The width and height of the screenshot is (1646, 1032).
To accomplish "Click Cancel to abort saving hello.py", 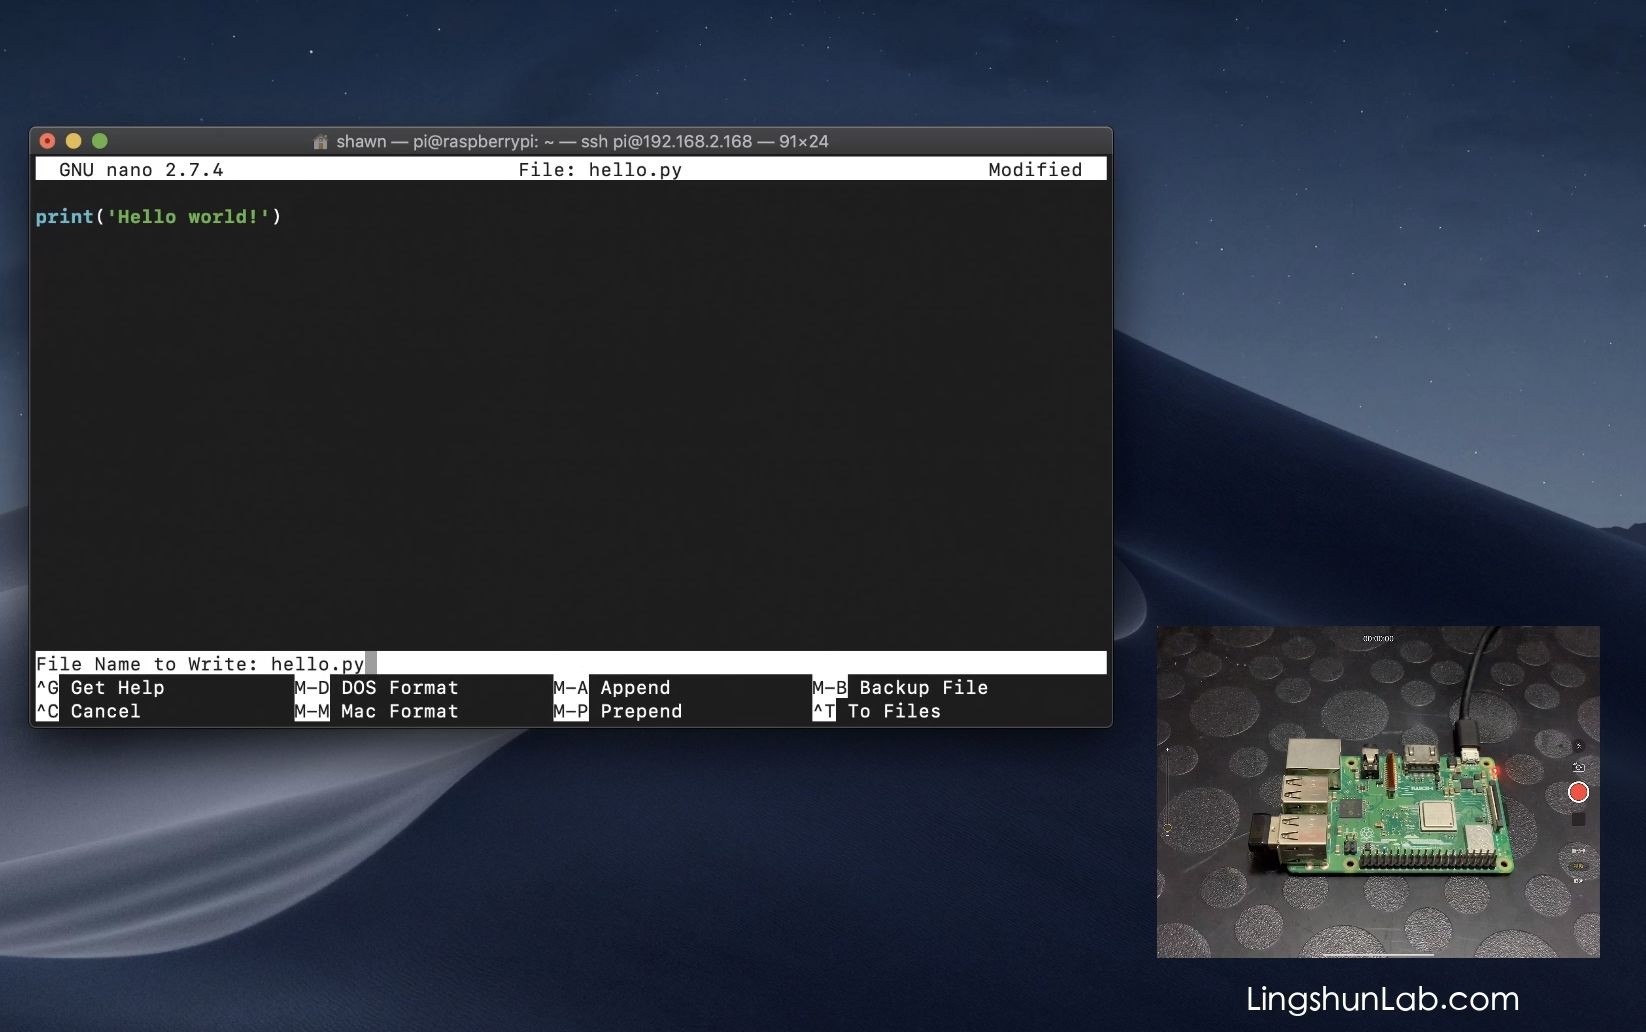I will coord(105,711).
